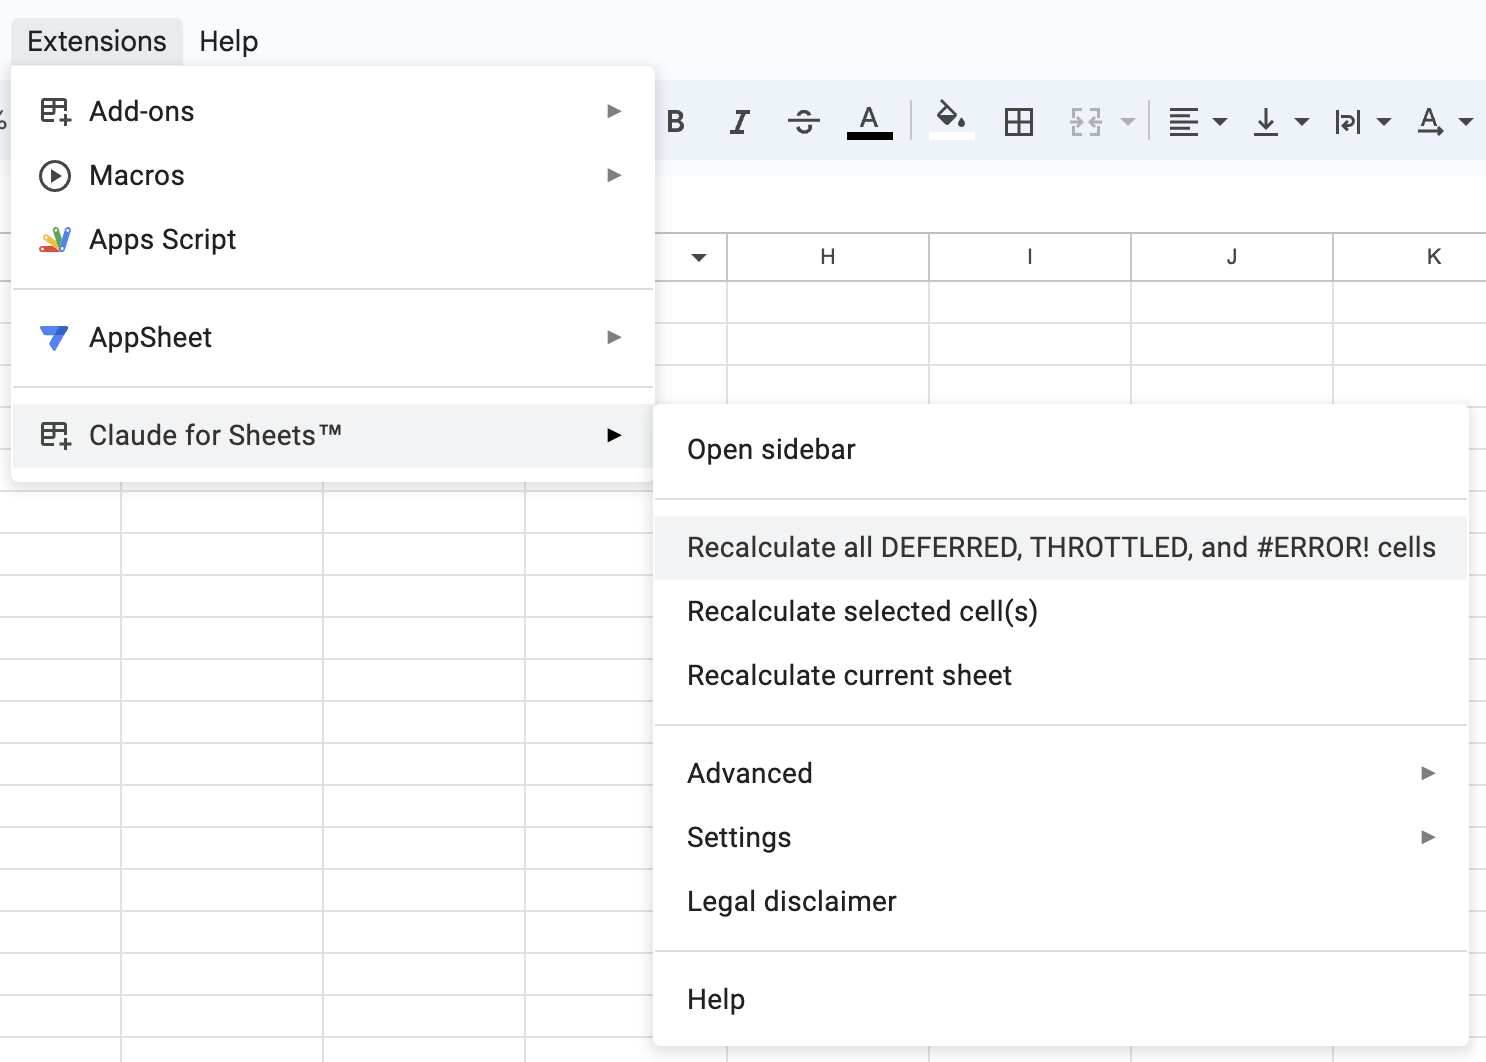Expand Macros submenu arrow
1486x1062 pixels.
614,175
